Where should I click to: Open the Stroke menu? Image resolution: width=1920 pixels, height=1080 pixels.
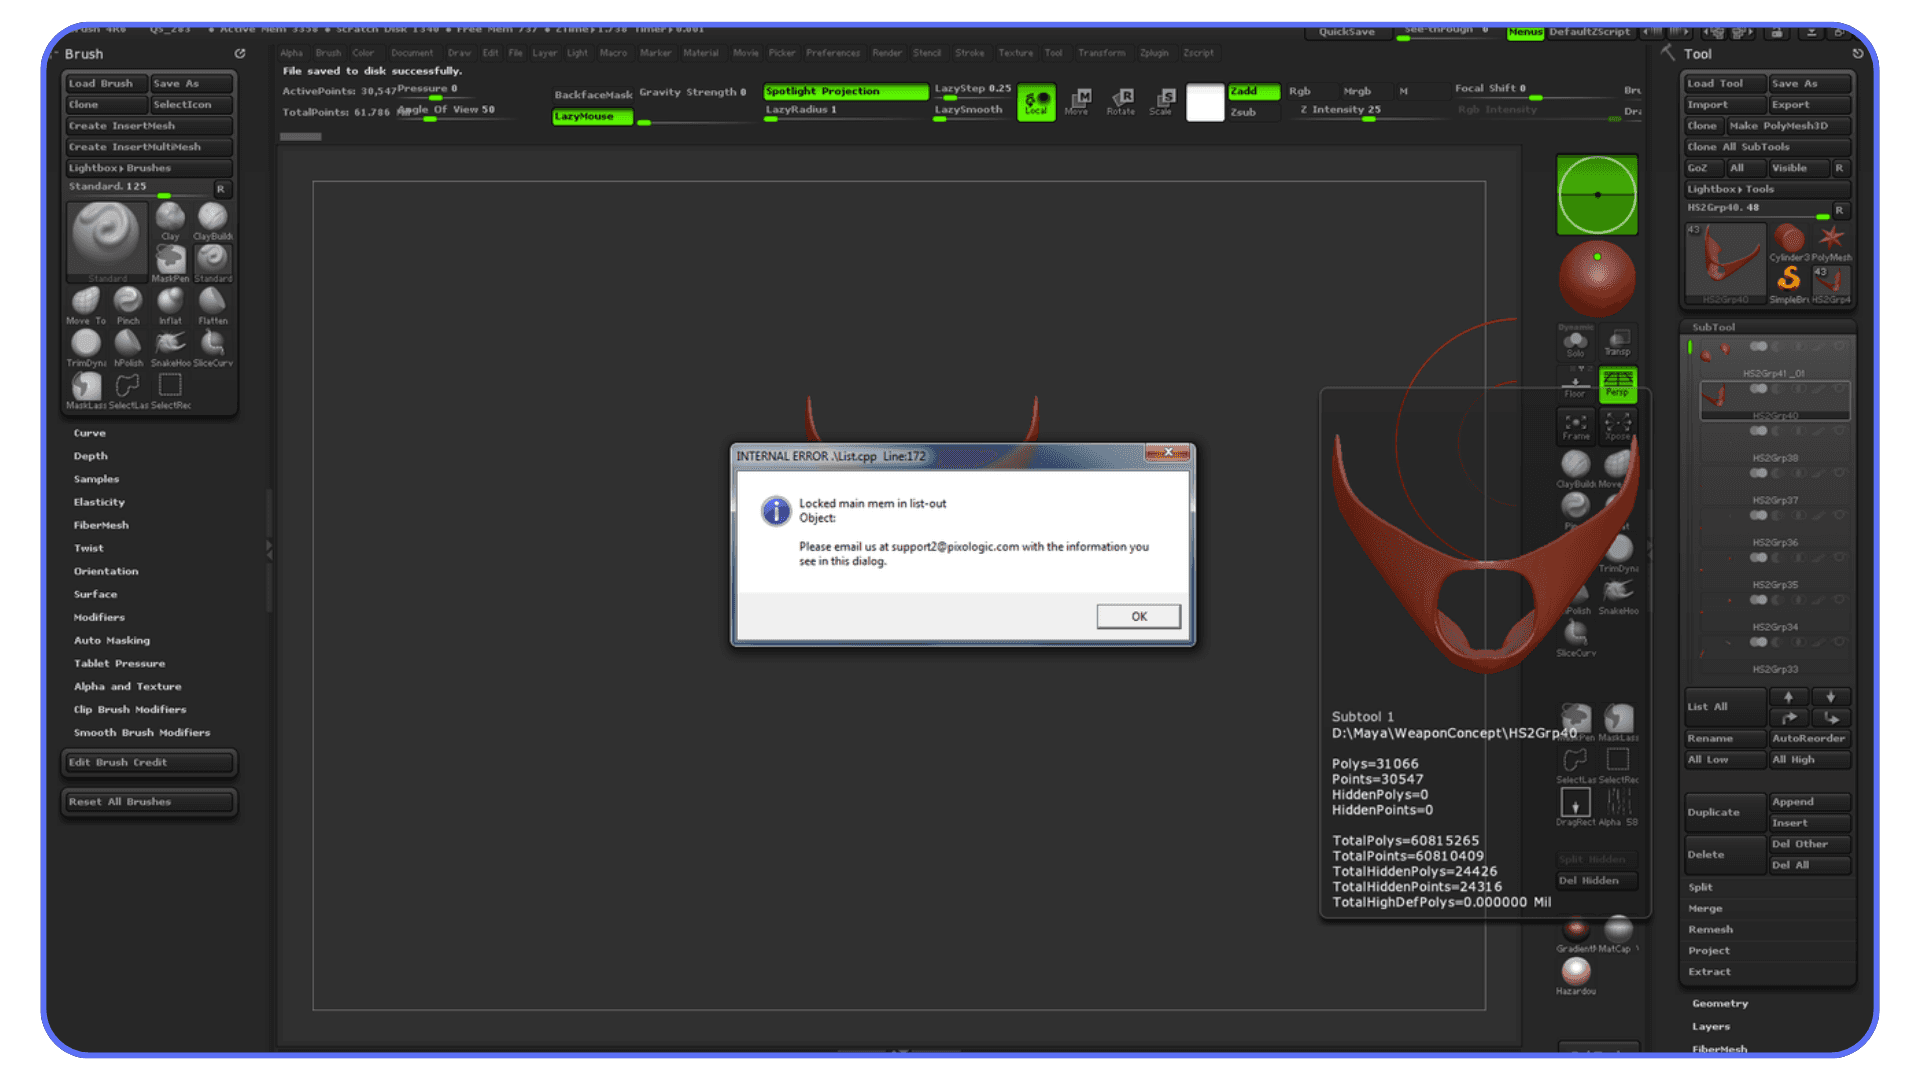point(969,53)
